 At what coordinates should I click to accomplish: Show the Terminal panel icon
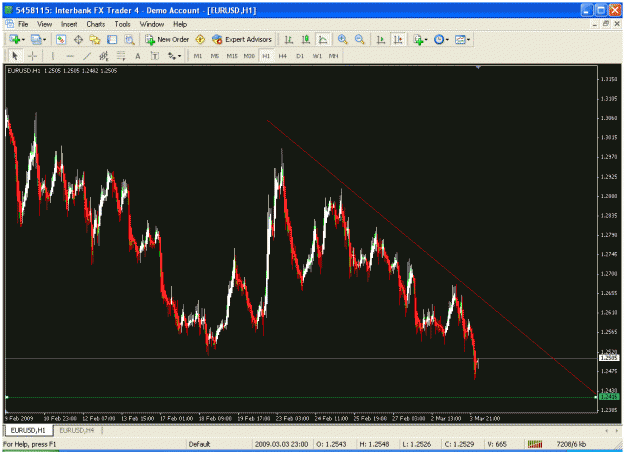[x=112, y=39]
